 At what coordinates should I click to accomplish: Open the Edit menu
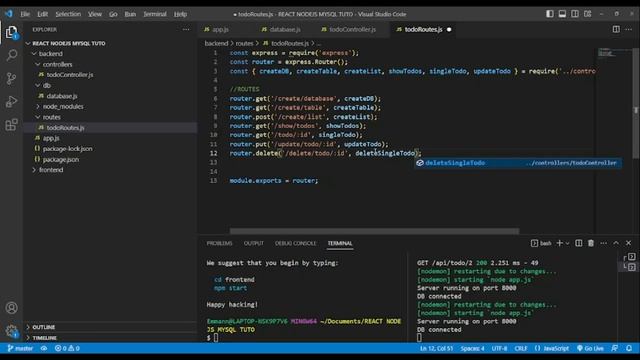tap(42, 14)
